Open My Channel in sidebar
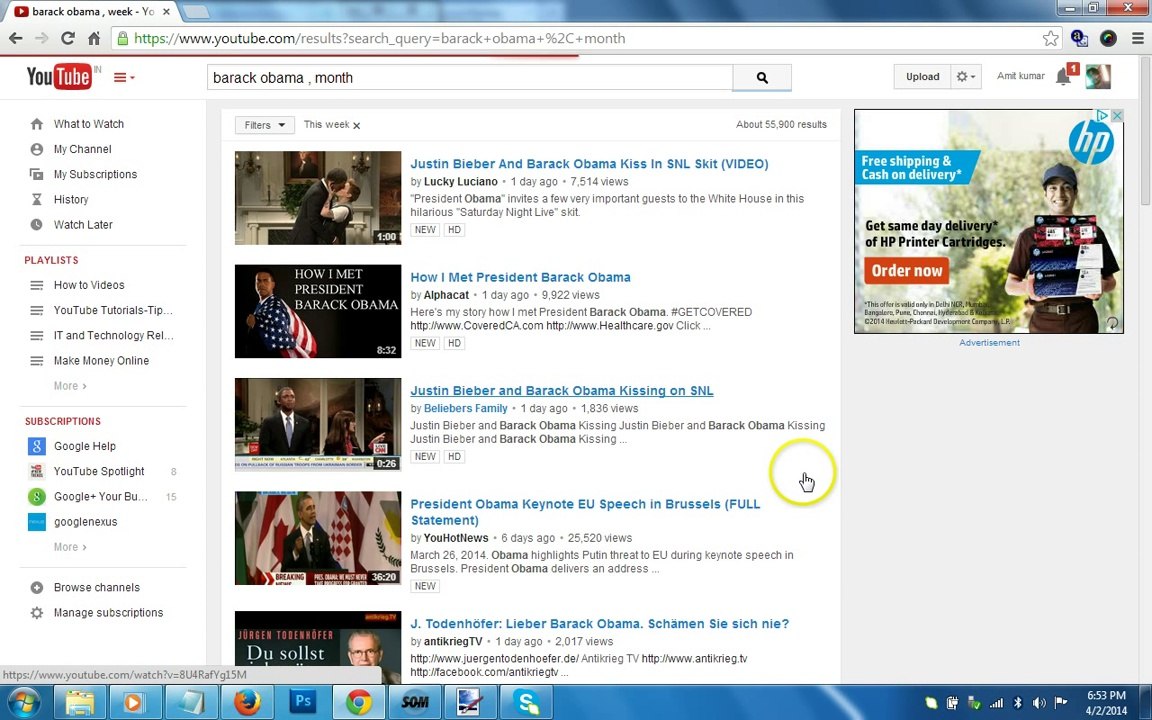 82,149
